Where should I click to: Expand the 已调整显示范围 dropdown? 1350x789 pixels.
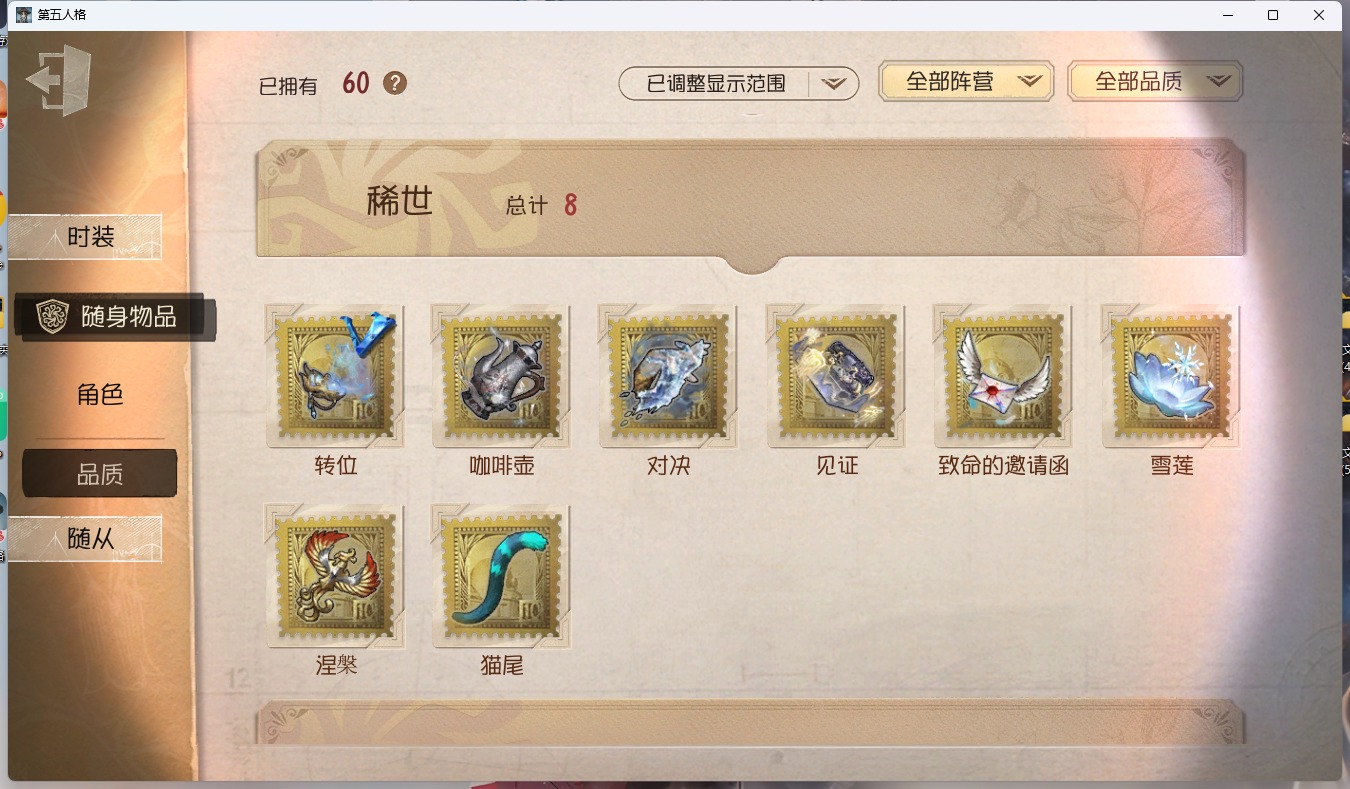click(739, 84)
